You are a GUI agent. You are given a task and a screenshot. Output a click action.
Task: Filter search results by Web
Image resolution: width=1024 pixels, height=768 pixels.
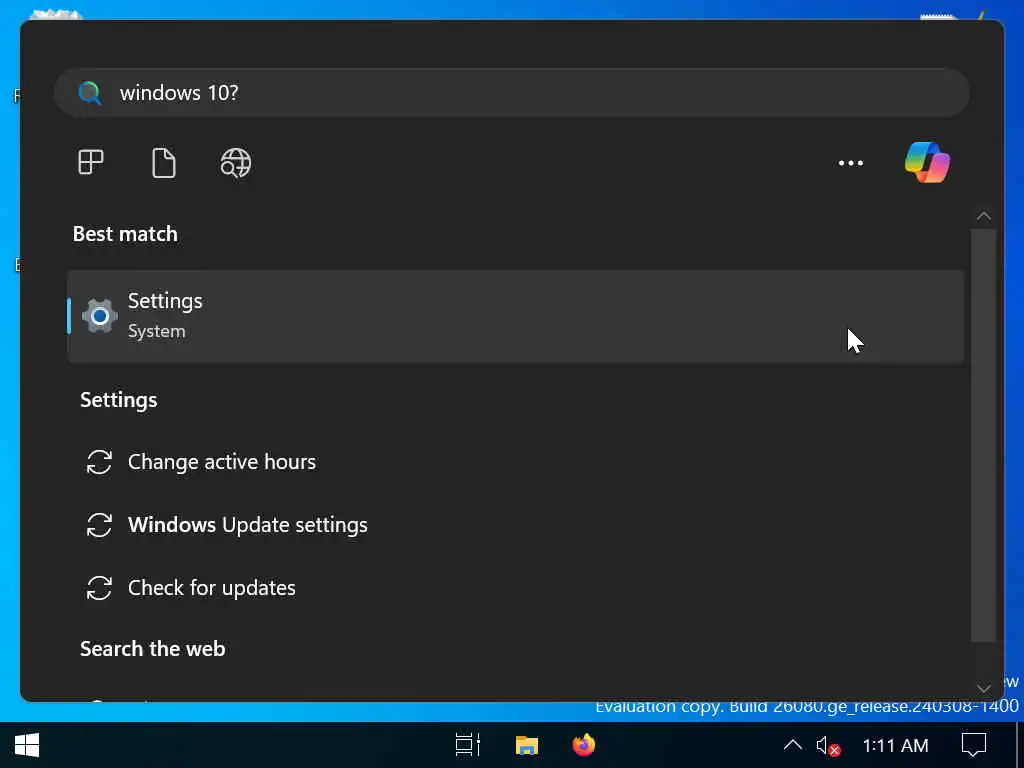click(x=236, y=163)
